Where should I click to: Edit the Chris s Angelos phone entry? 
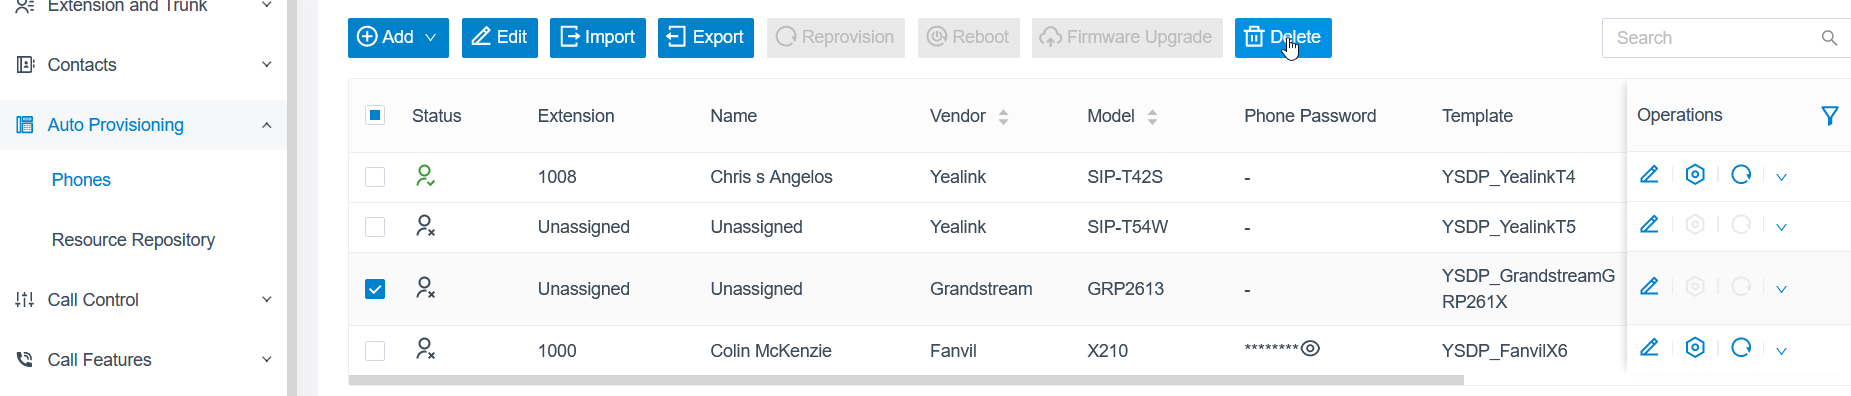tap(1649, 175)
